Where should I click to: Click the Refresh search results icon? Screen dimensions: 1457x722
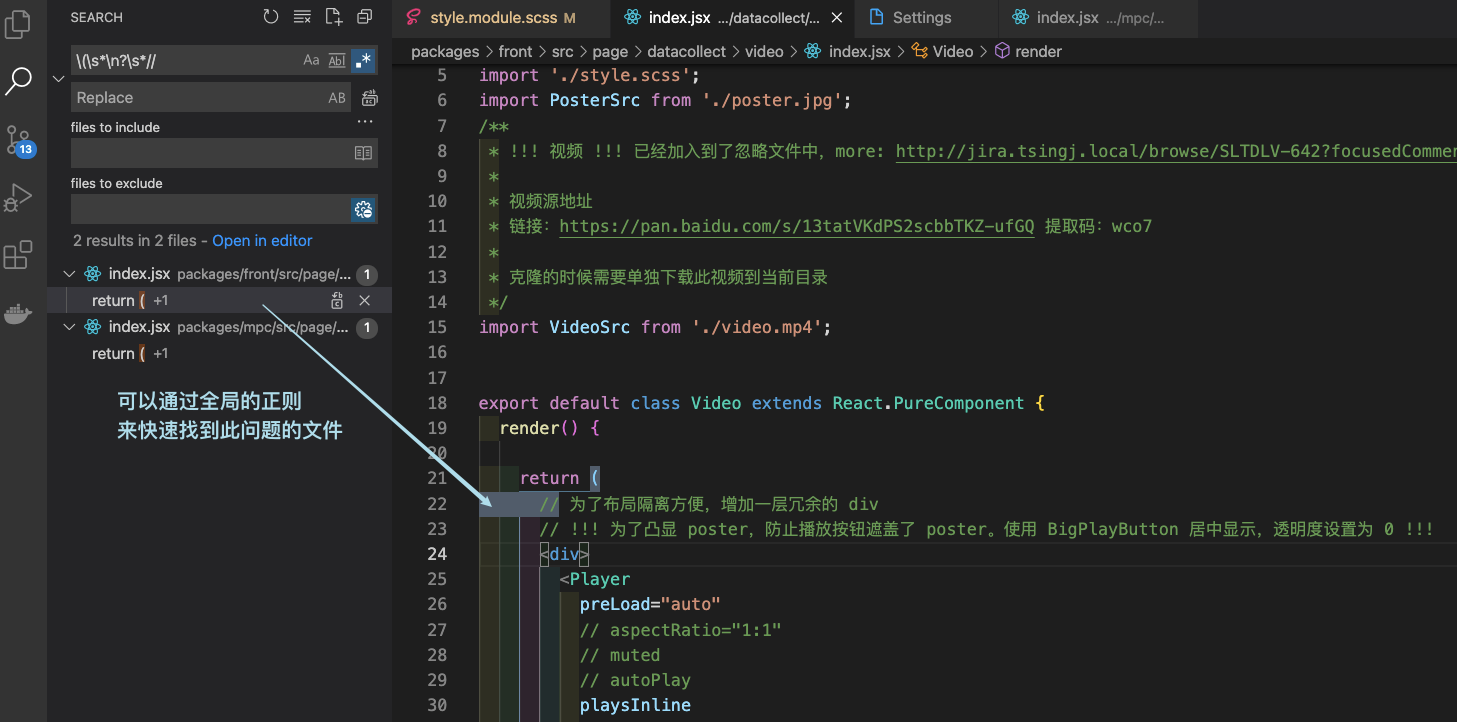(x=271, y=17)
